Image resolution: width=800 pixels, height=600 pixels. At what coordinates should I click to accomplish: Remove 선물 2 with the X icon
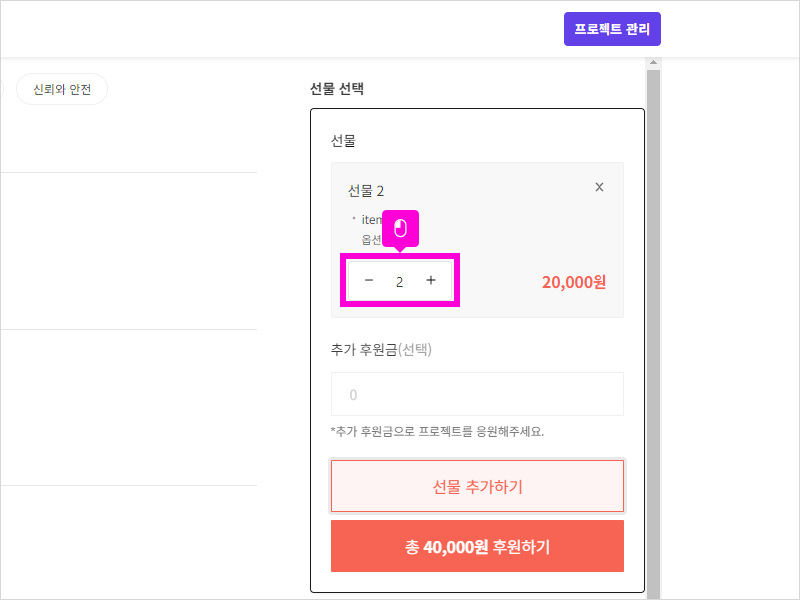[x=599, y=187]
